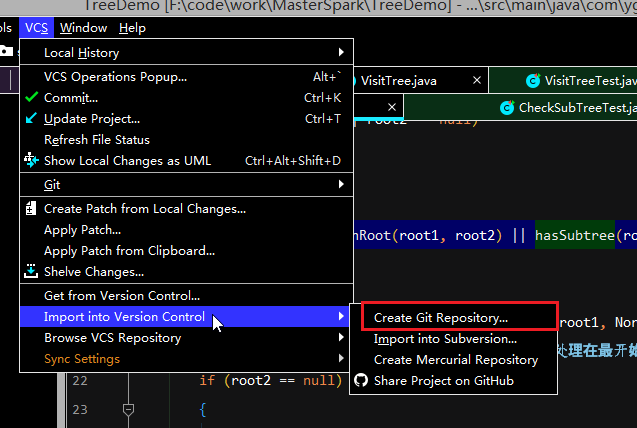The image size is (637, 428).
Task: Click the Create Patch from Local Changes icon
Action: tap(31, 208)
